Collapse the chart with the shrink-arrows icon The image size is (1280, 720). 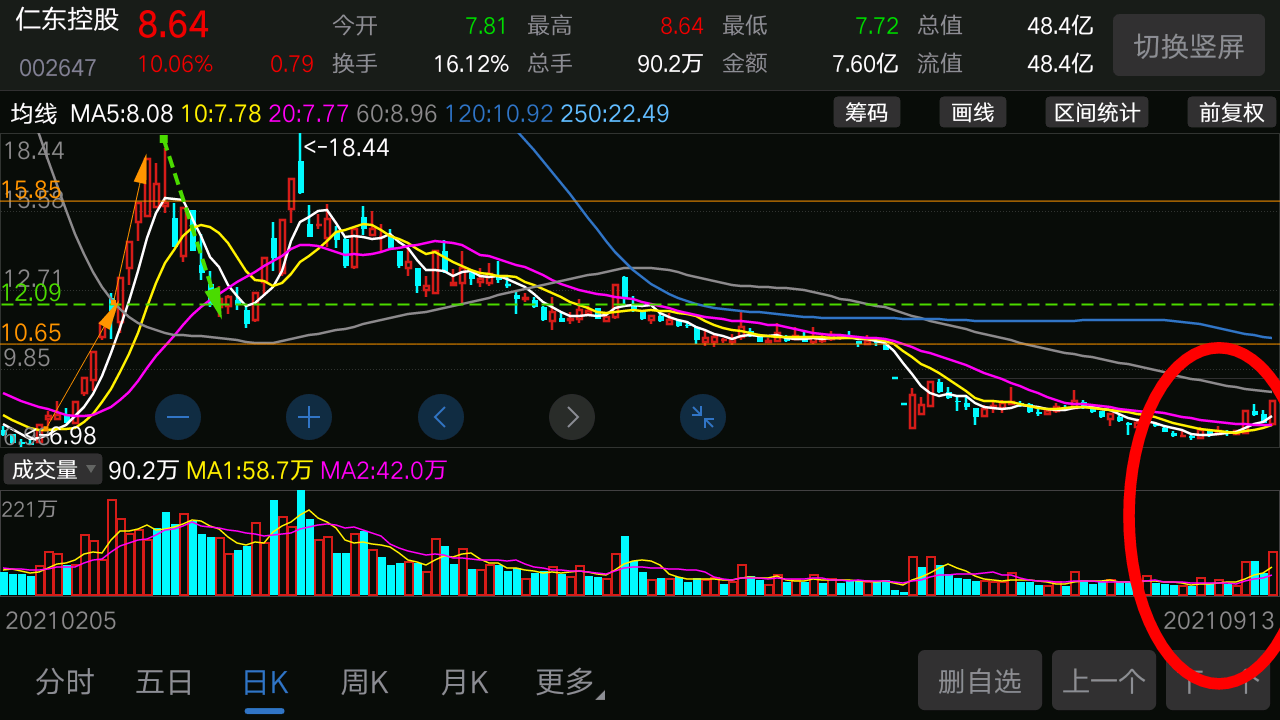coord(702,417)
